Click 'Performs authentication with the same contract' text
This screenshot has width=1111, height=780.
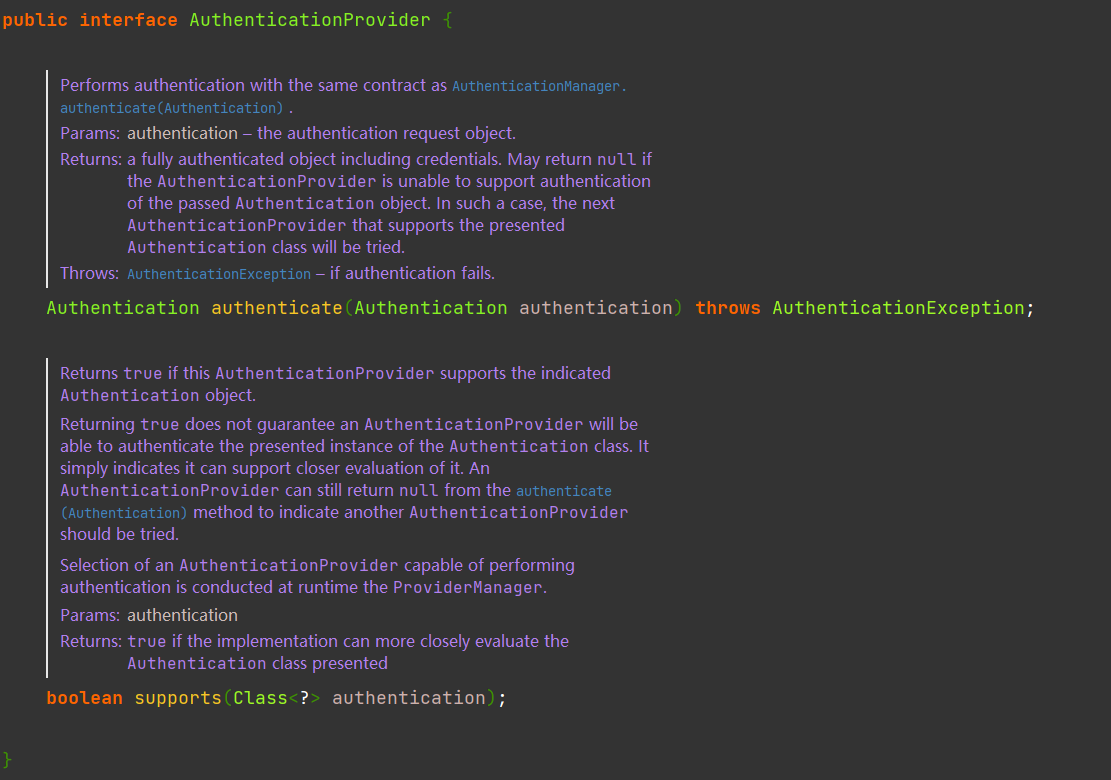tap(243, 86)
